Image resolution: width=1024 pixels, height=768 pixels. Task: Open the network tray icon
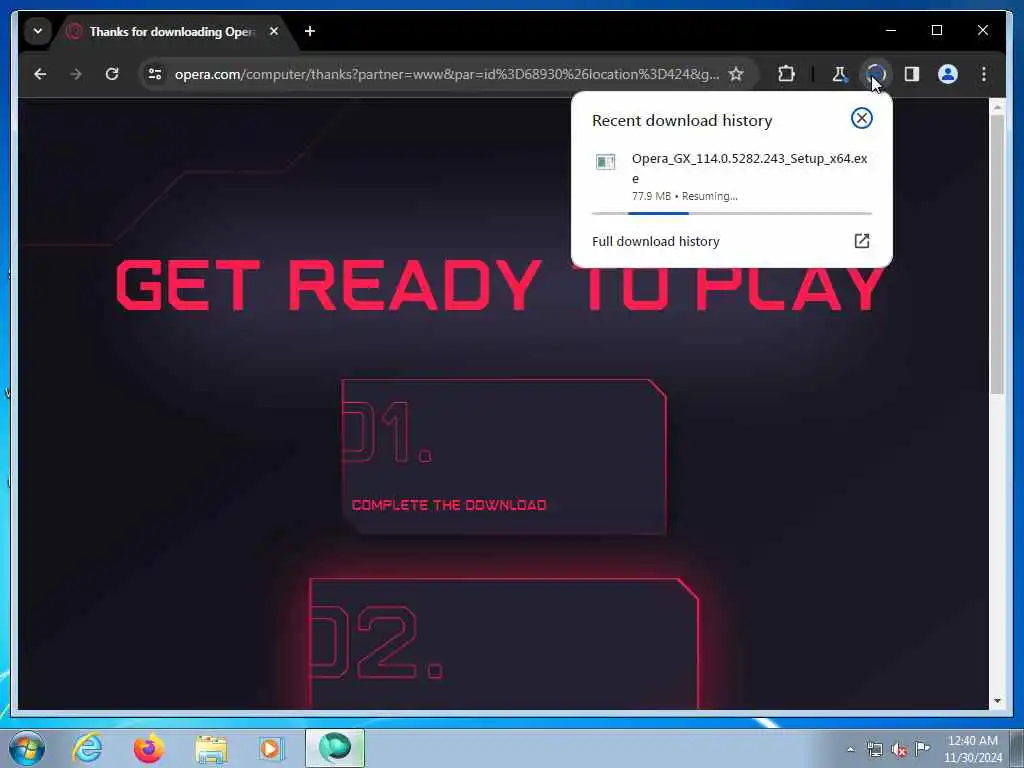[x=874, y=749]
